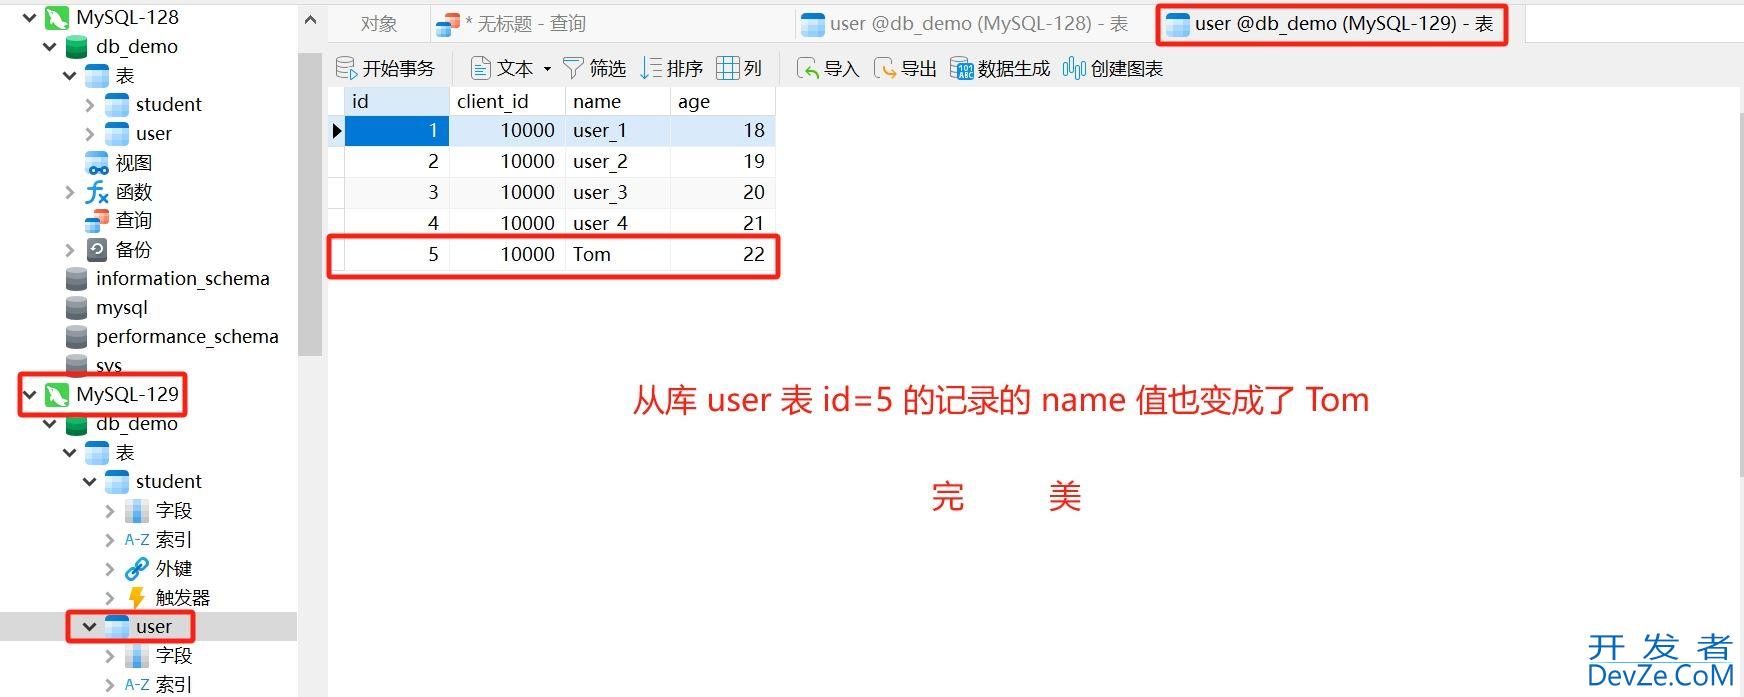The image size is (1744, 697).
Task: Collapse the MySQL-128 connection node
Action: tap(29, 17)
